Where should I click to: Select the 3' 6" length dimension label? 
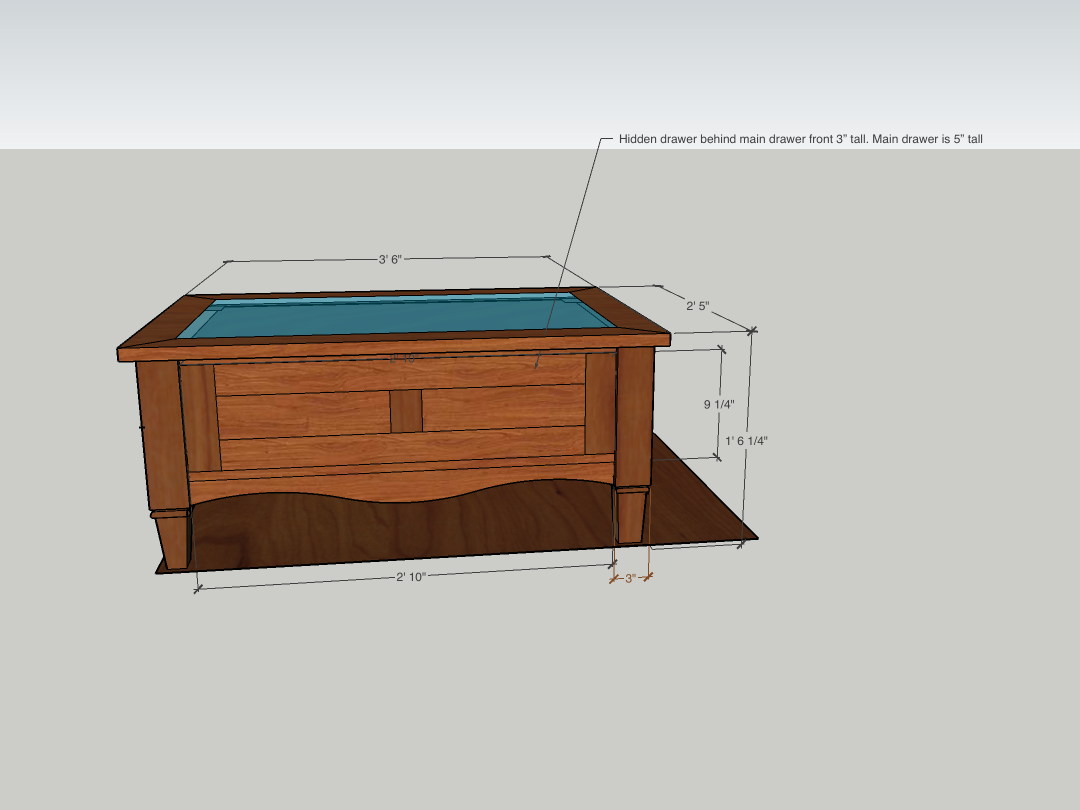390,260
